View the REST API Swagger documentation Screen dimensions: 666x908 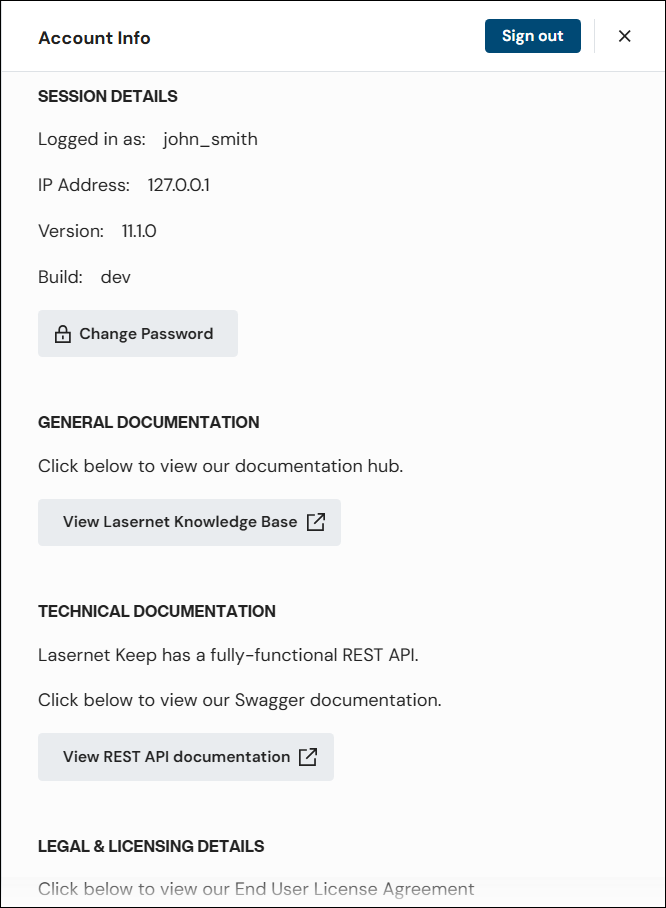186,757
